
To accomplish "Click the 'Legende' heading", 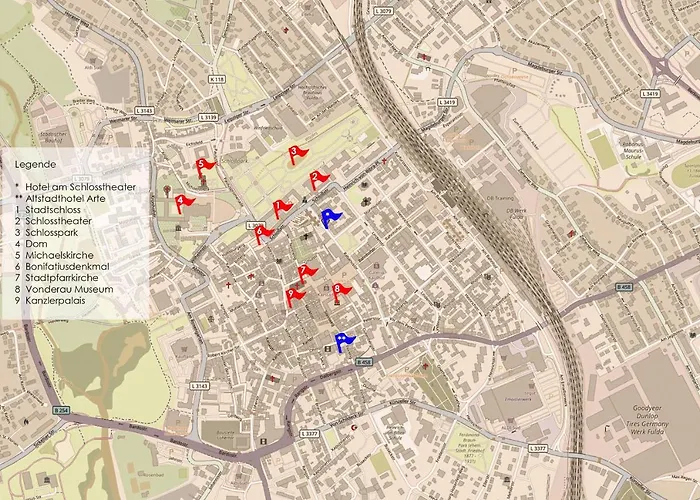I will click(x=35, y=162).
